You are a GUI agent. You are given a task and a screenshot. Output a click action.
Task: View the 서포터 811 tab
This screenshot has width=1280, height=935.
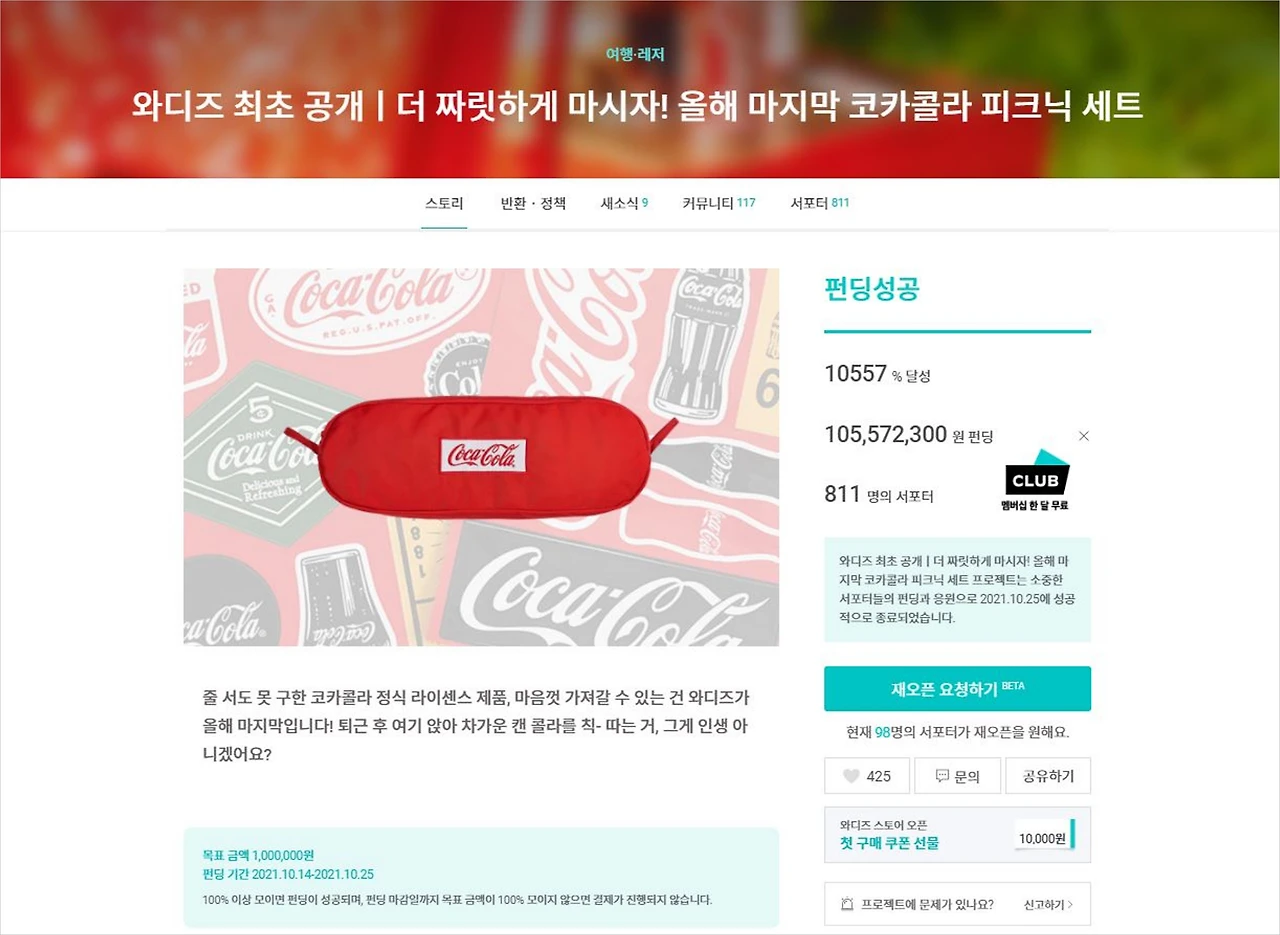tap(820, 203)
